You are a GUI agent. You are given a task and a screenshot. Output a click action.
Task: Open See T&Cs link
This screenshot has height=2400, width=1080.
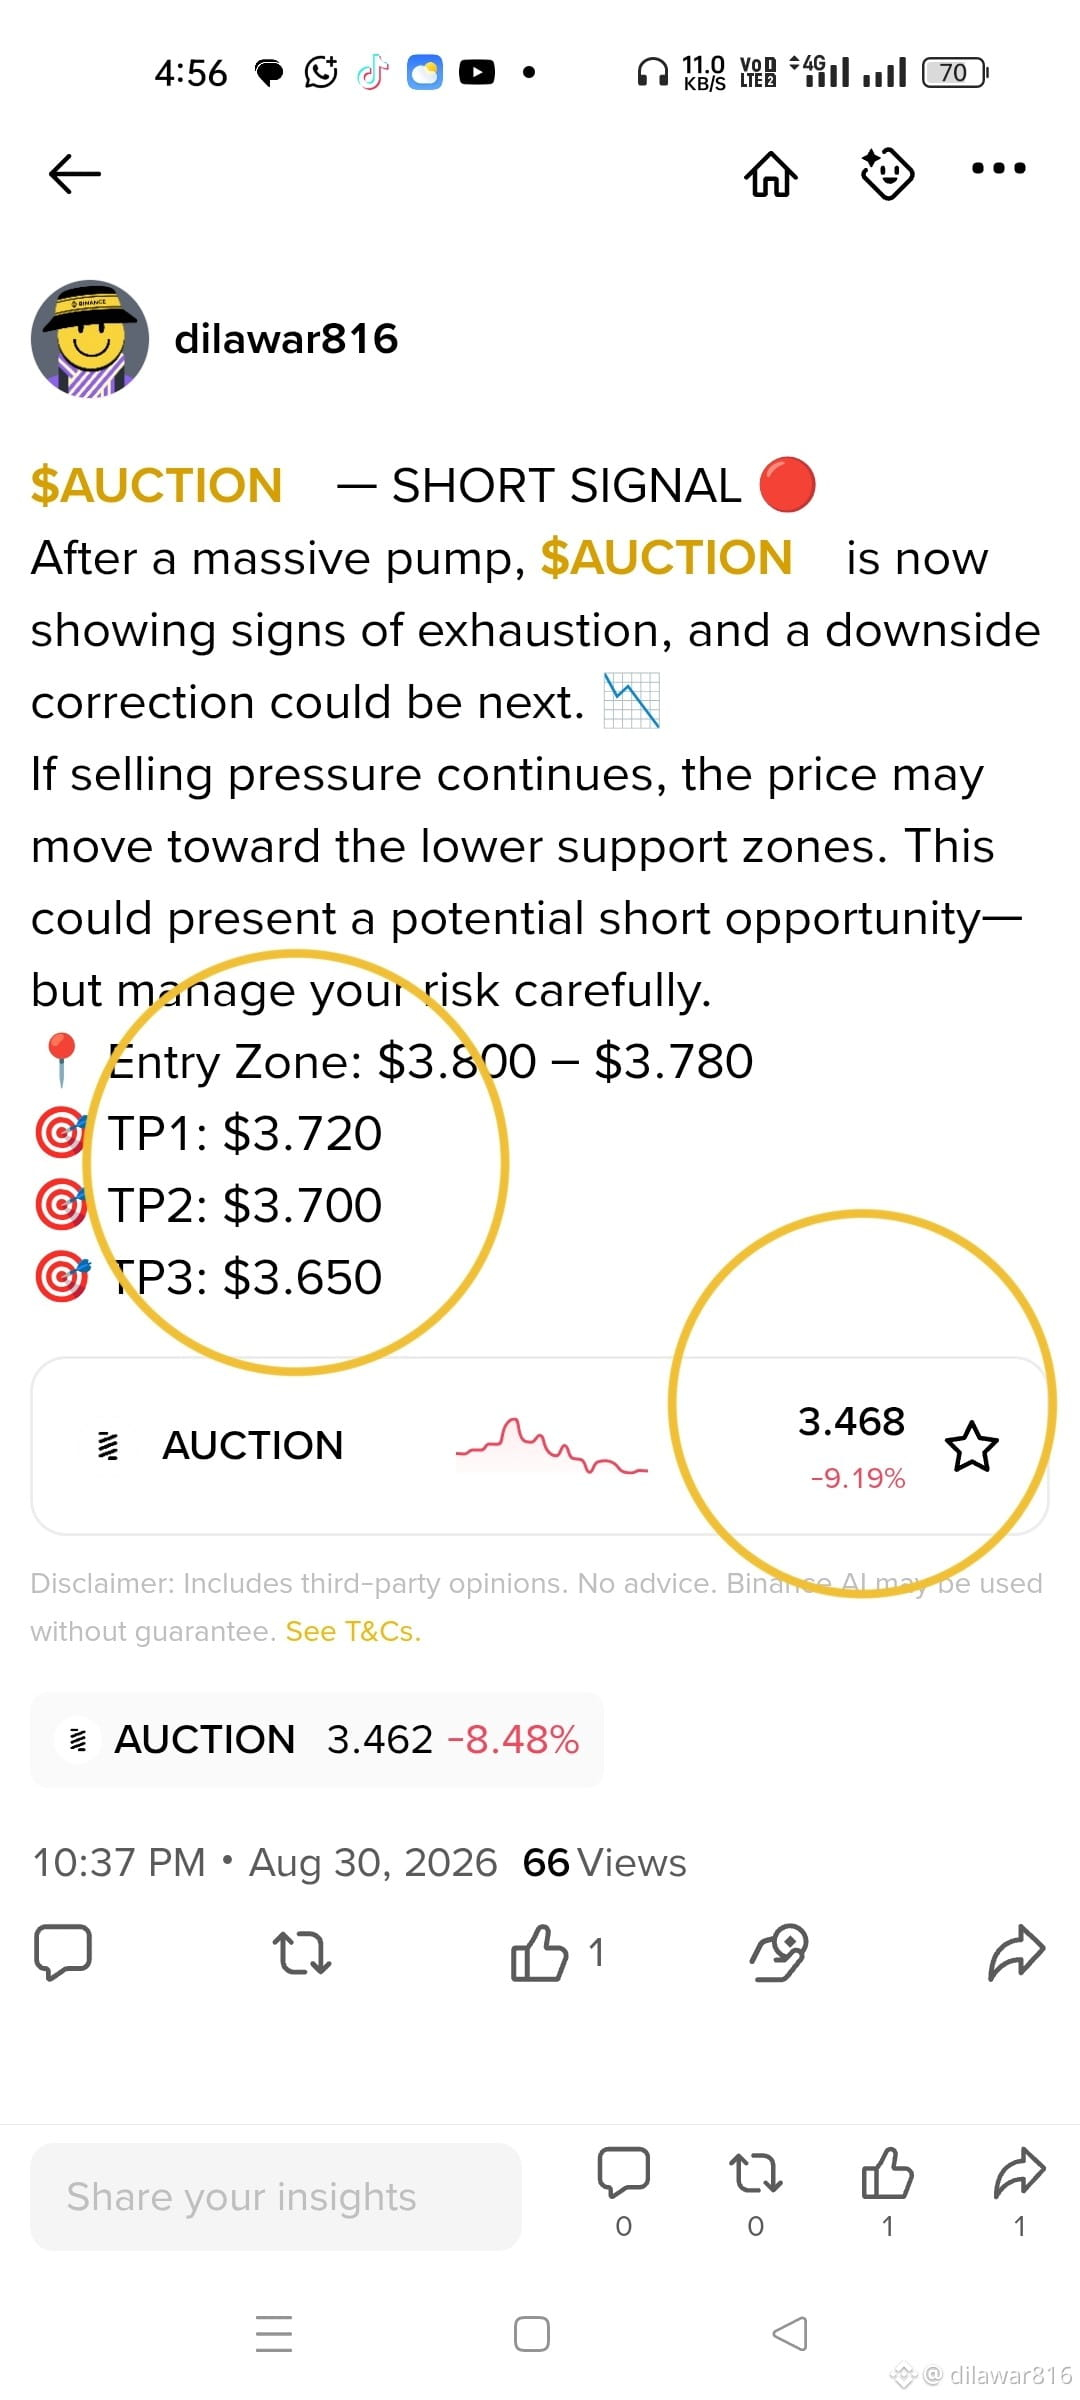point(353,1631)
